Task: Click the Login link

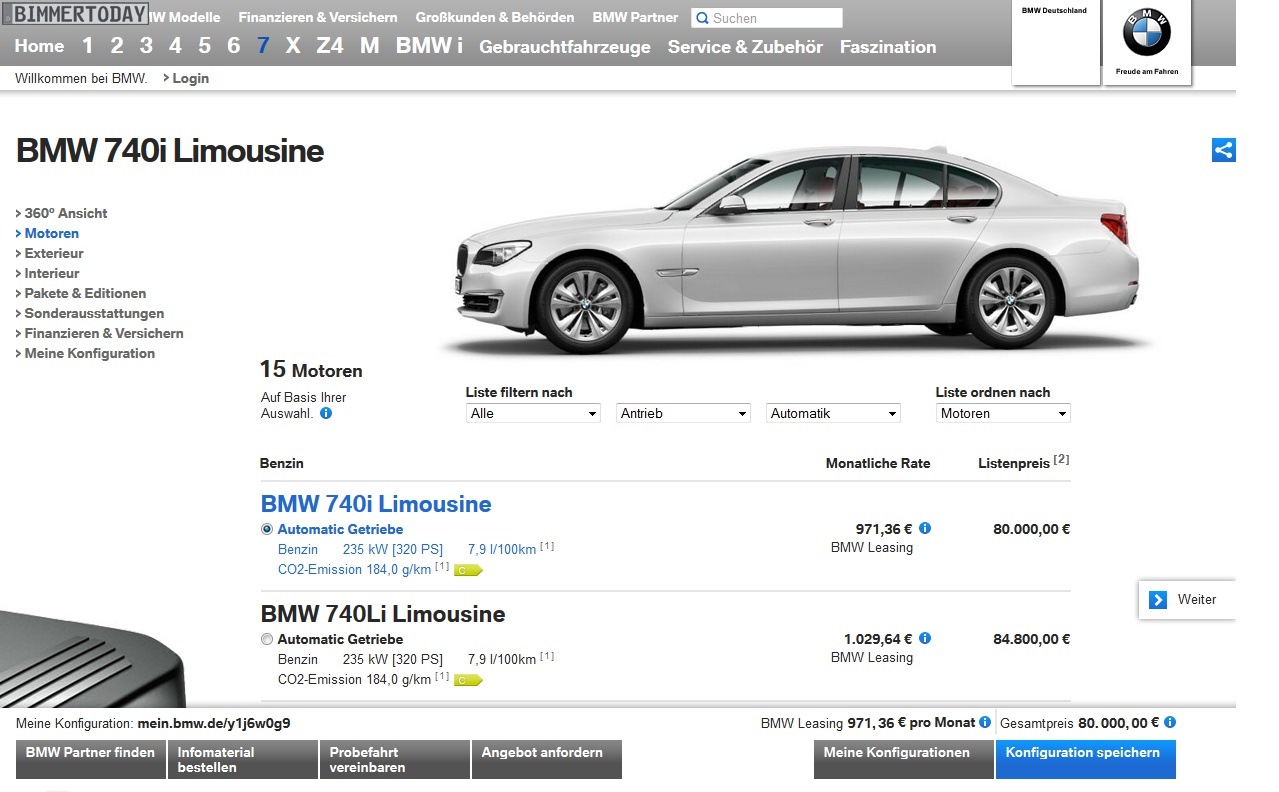Action: pos(190,78)
